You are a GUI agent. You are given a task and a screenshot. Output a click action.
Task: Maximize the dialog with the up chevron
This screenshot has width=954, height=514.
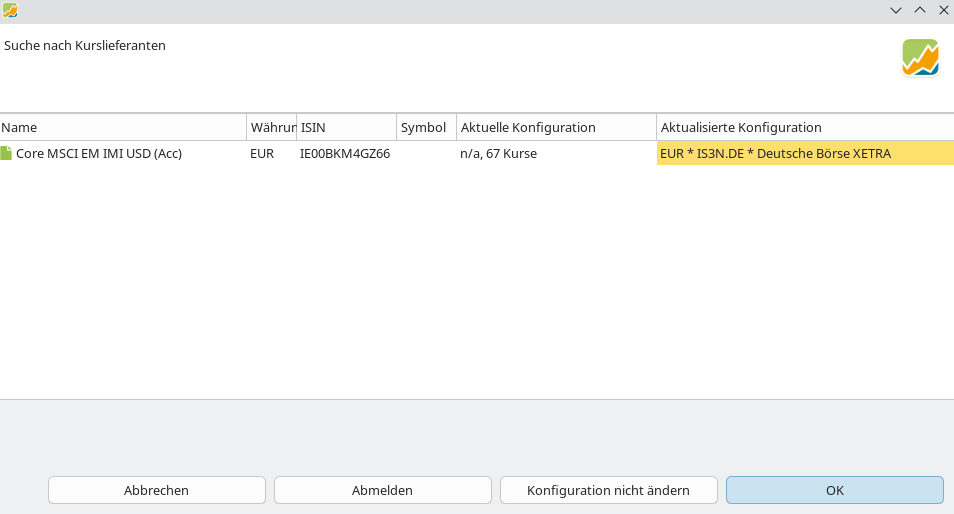920,10
